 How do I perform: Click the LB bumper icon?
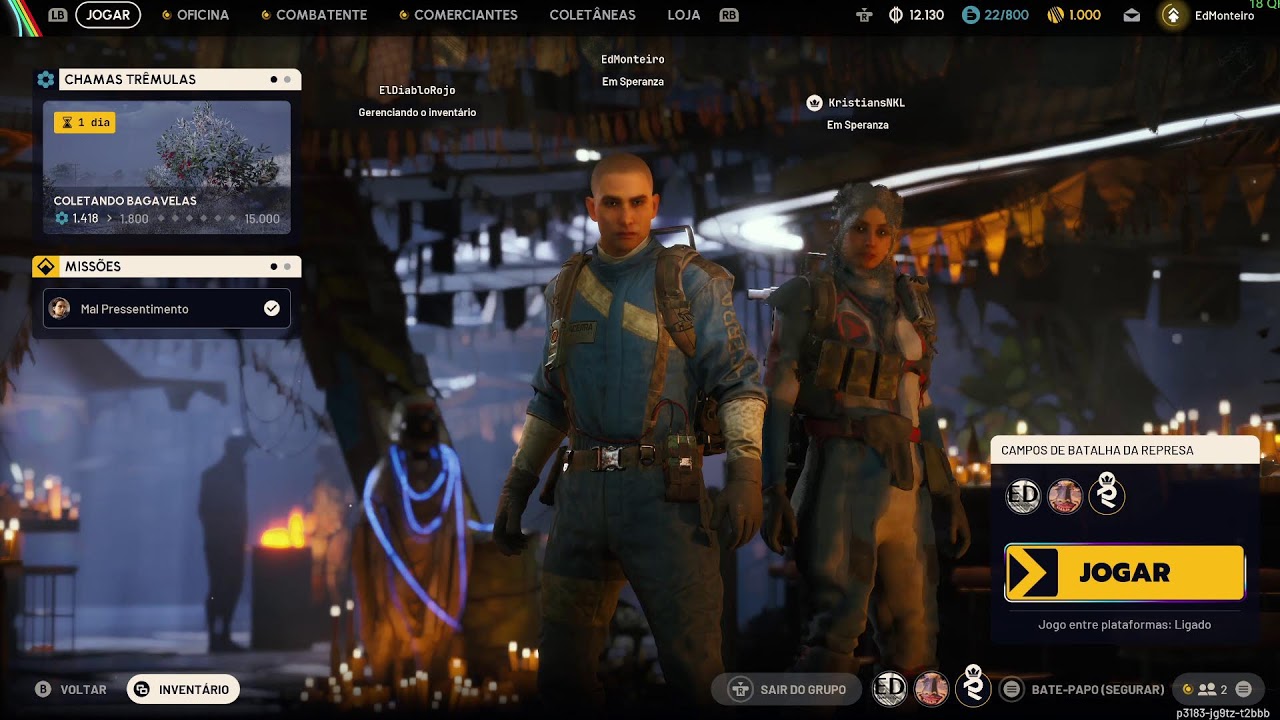58,15
